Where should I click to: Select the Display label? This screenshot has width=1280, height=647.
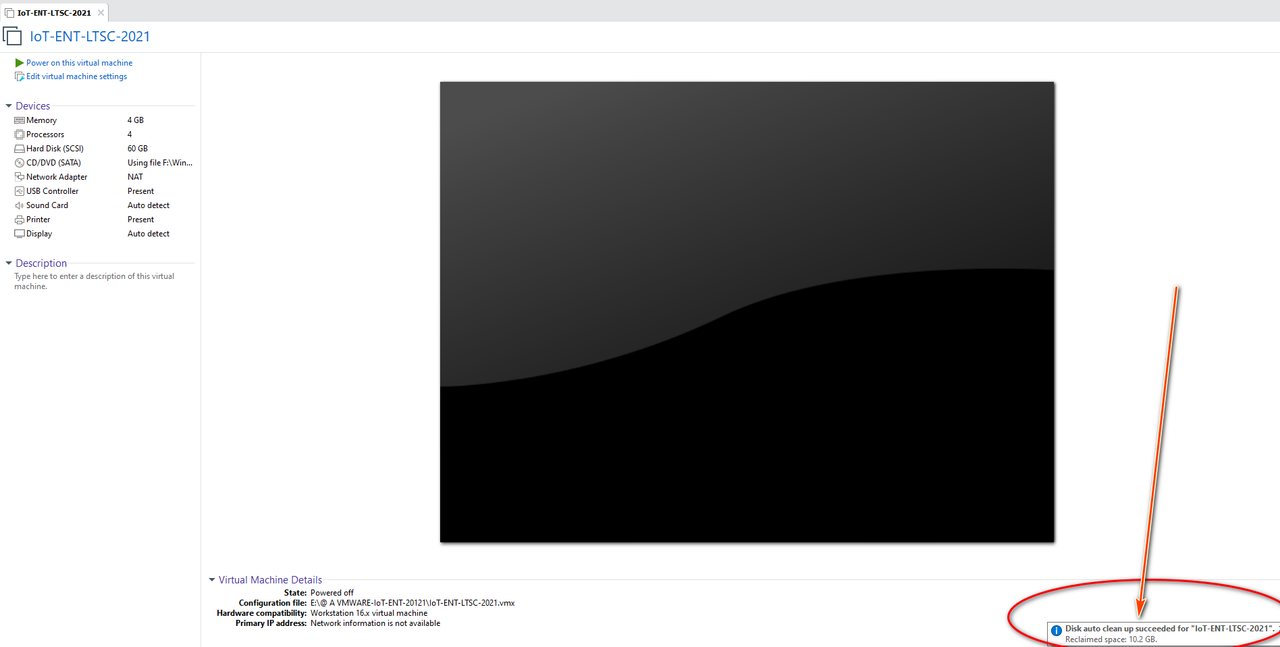[x=39, y=233]
